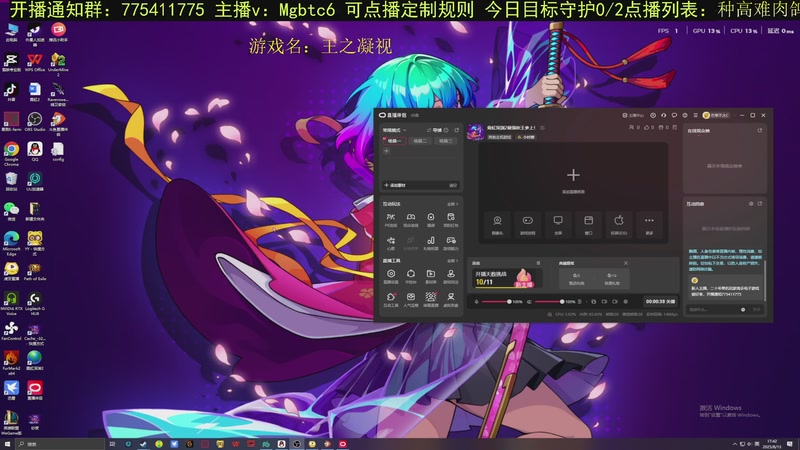Open the PK连线 interactive feature
Image resolution: width=800 pixels, height=450 pixels.
click(391, 220)
